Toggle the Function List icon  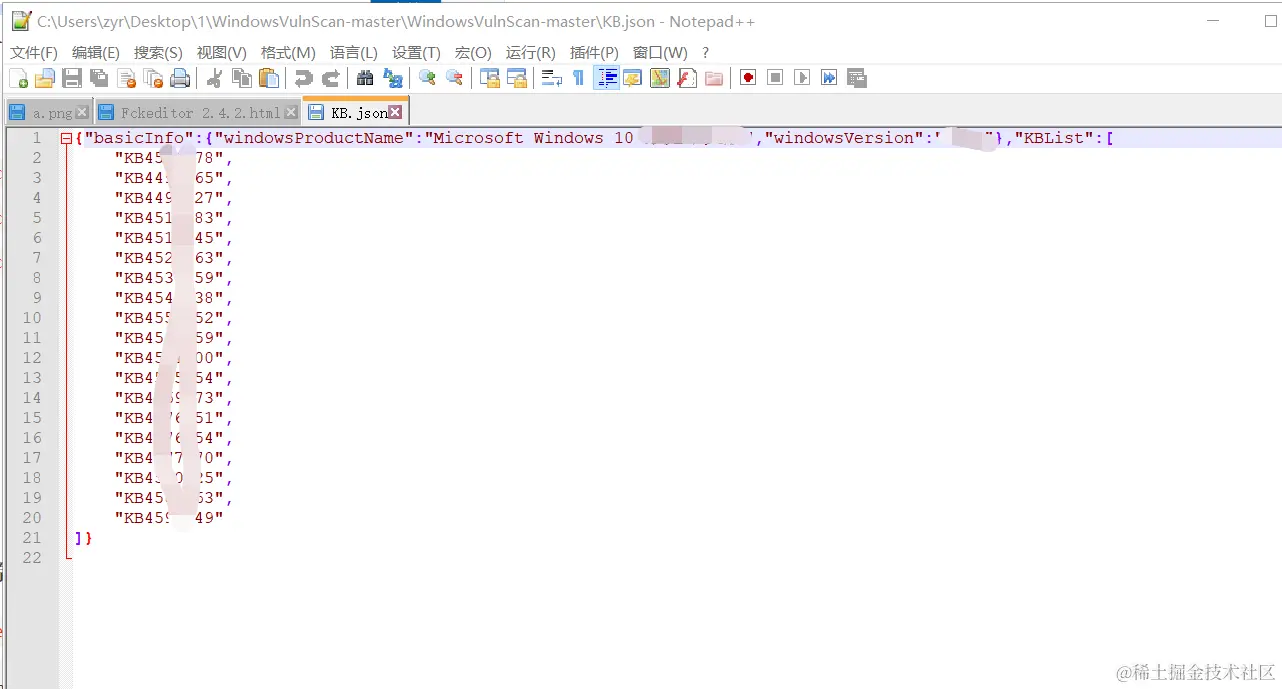pyautogui.click(x=687, y=78)
